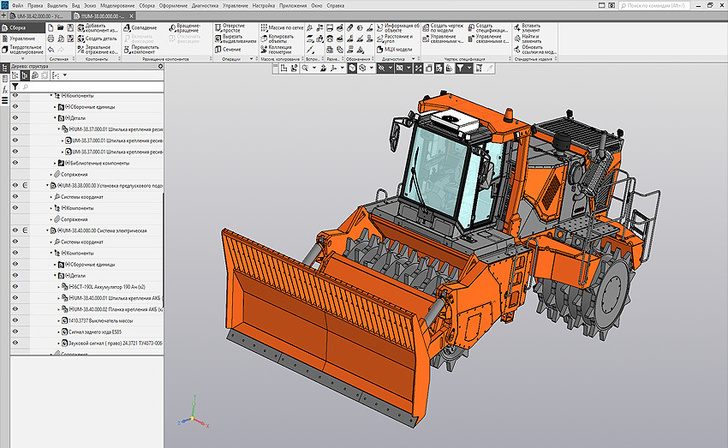Select the Совпадение mate tool
The height and width of the screenshot is (448, 728).
pyautogui.click(x=140, y=28)
